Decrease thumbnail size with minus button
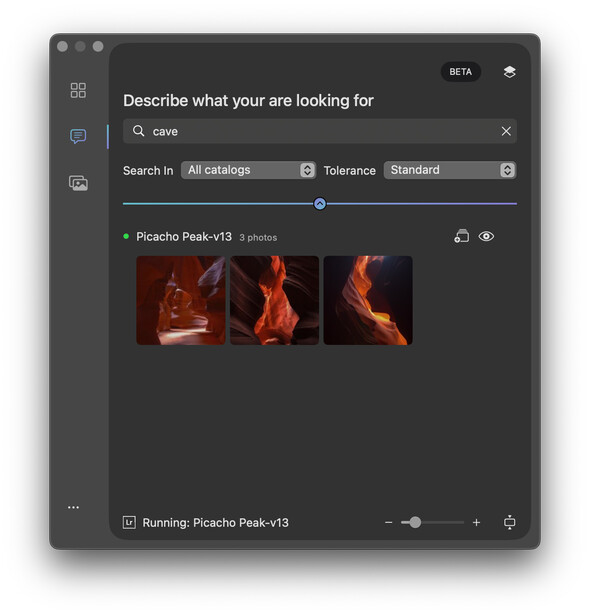Viewport: 590px width, 615px height. pos(388,522)
